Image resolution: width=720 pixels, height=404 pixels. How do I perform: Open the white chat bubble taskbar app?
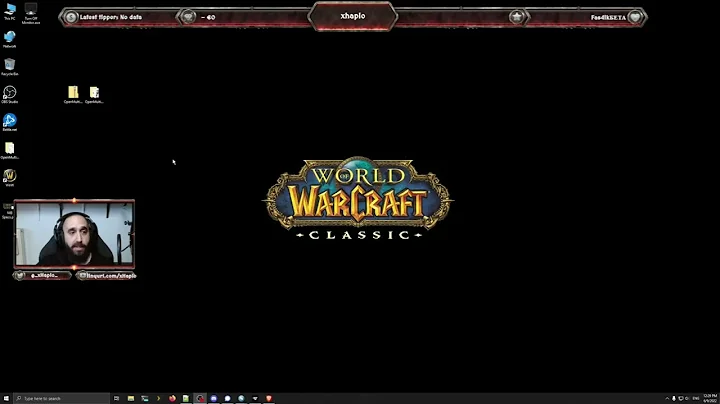click(x=227, y=398)
